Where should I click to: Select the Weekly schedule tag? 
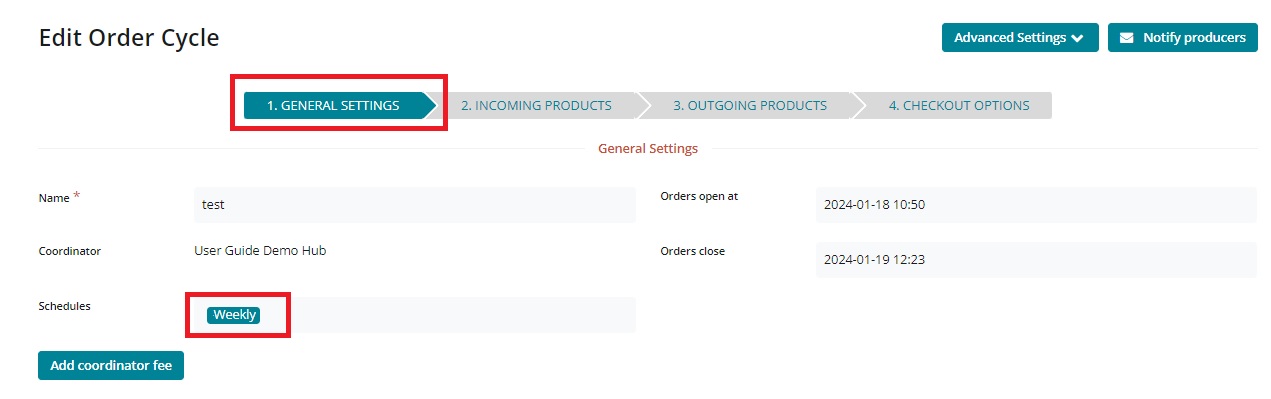(x=234, y=315)
